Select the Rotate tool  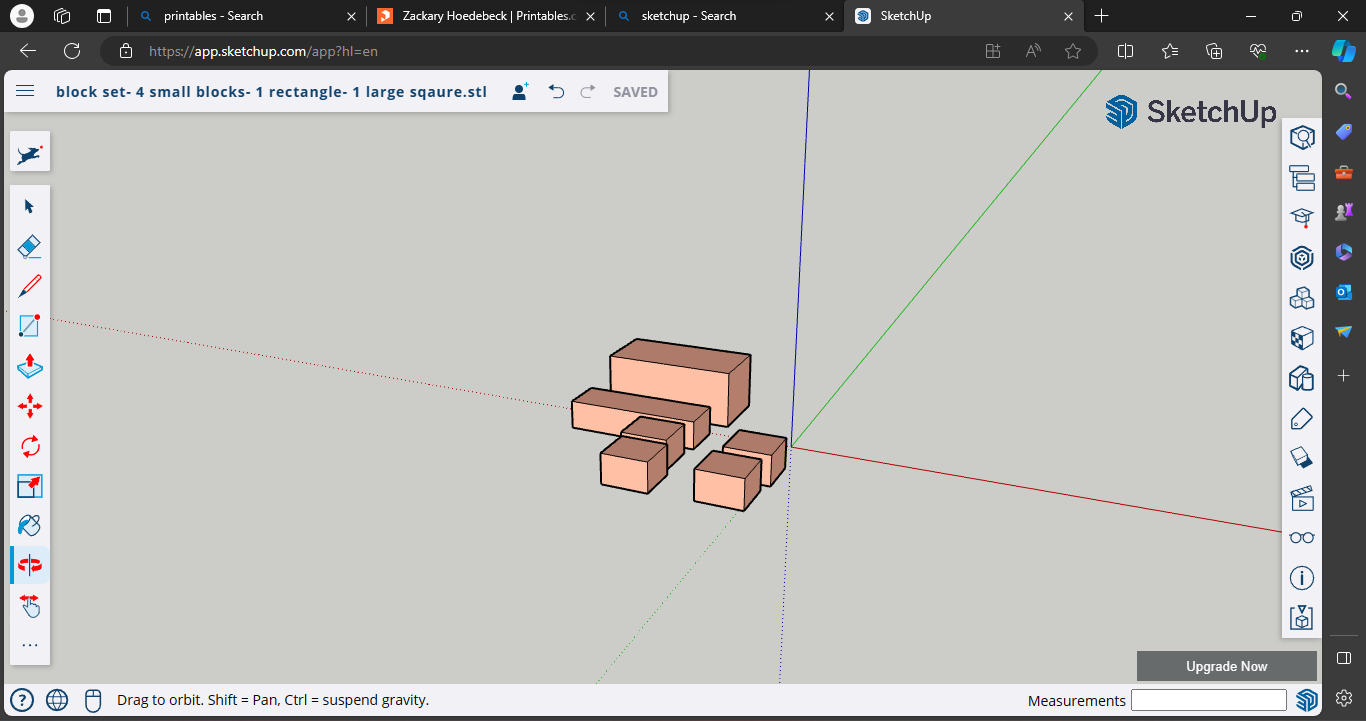(x=29, y=447)
